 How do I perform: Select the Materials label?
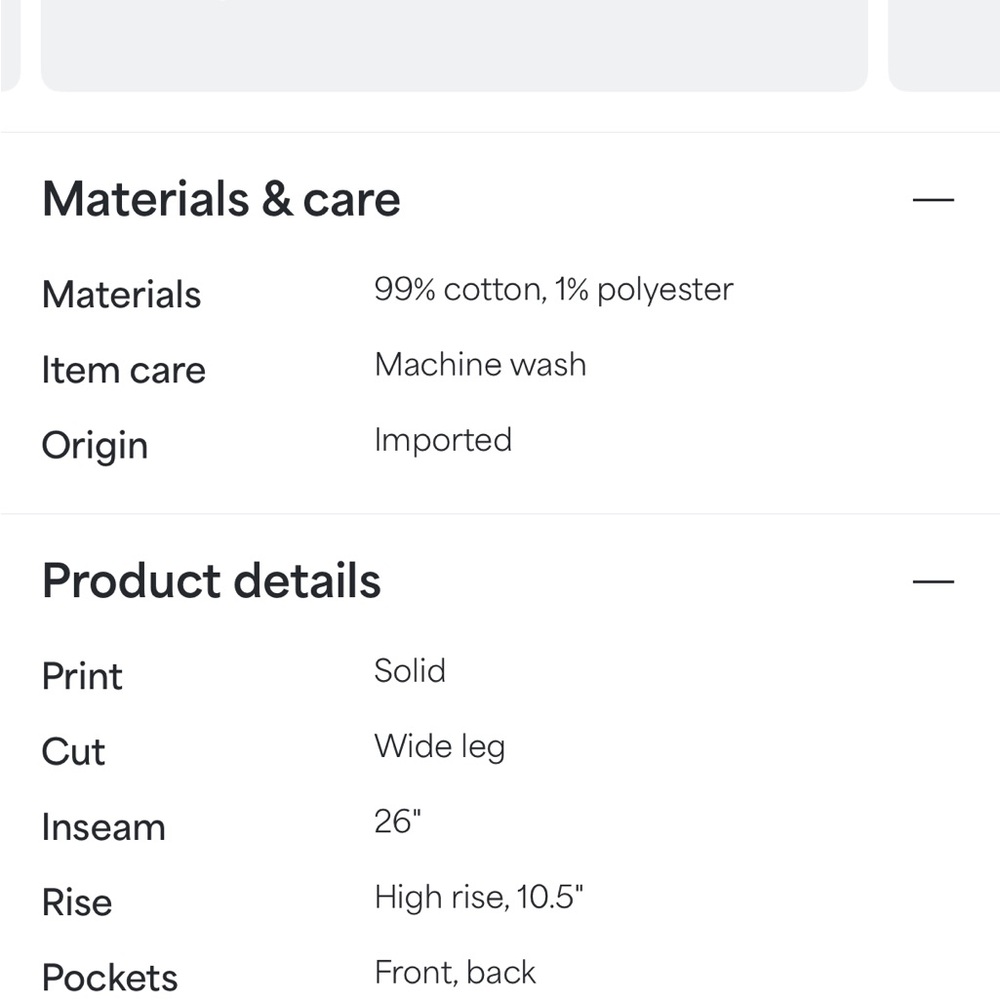point(121,294)
